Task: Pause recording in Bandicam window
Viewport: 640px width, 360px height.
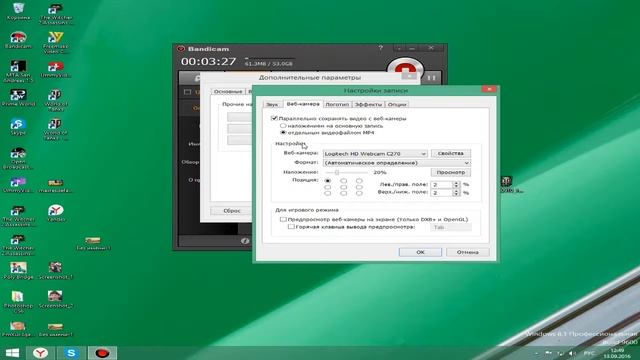Action: (x=431, y=78)
